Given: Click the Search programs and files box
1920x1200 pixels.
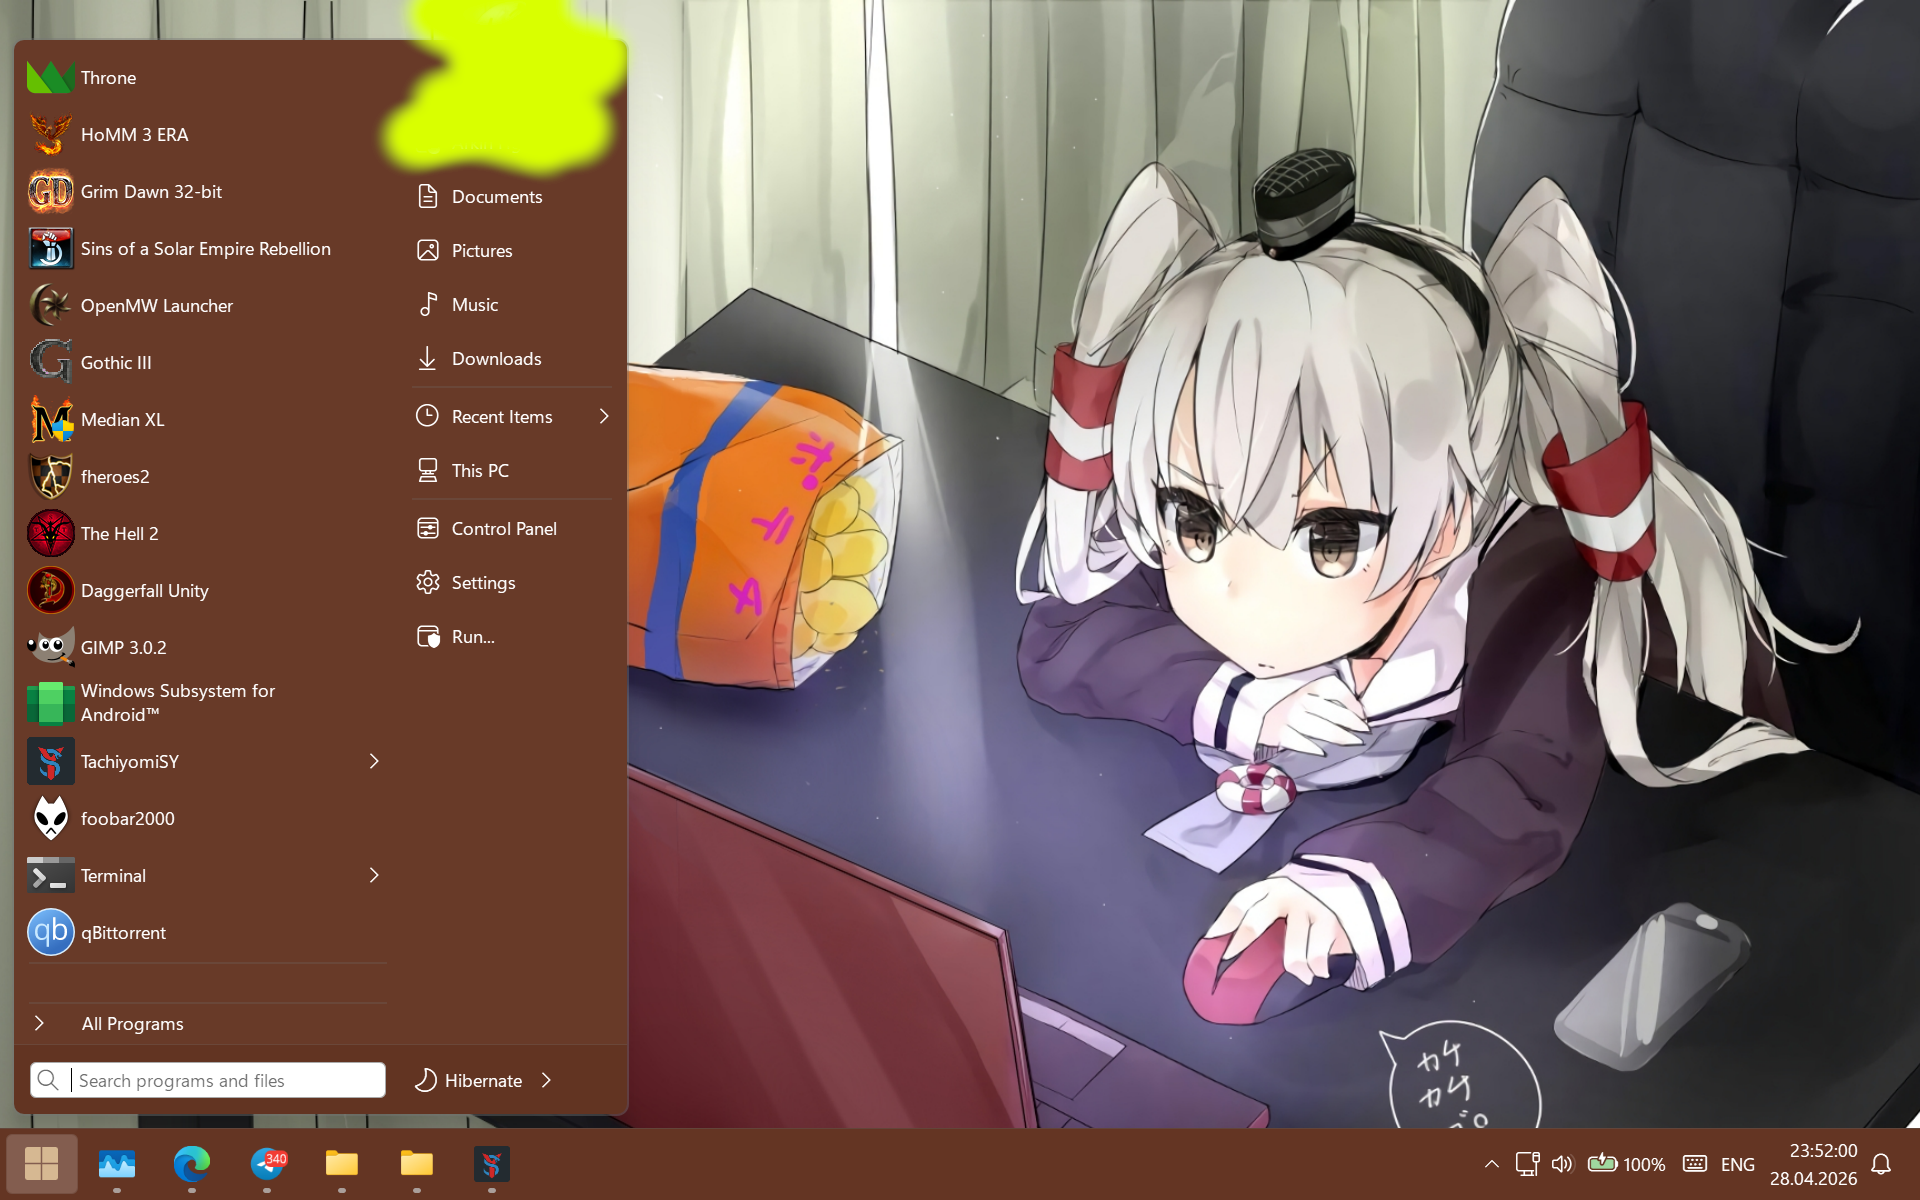Looking at the screenshot, I should point(208,1081).
